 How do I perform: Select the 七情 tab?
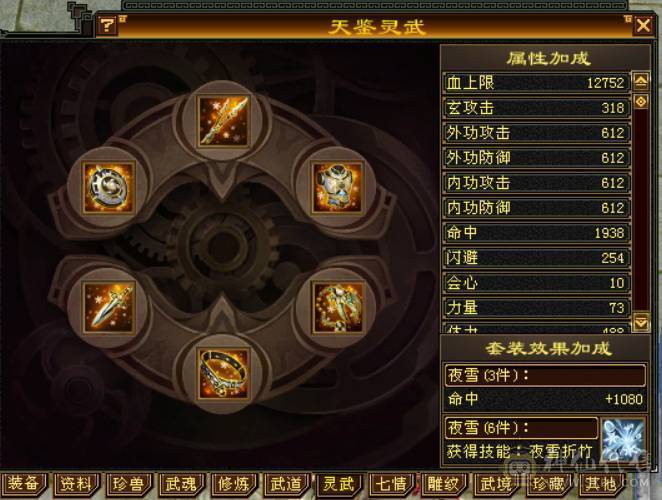[391, 484]
